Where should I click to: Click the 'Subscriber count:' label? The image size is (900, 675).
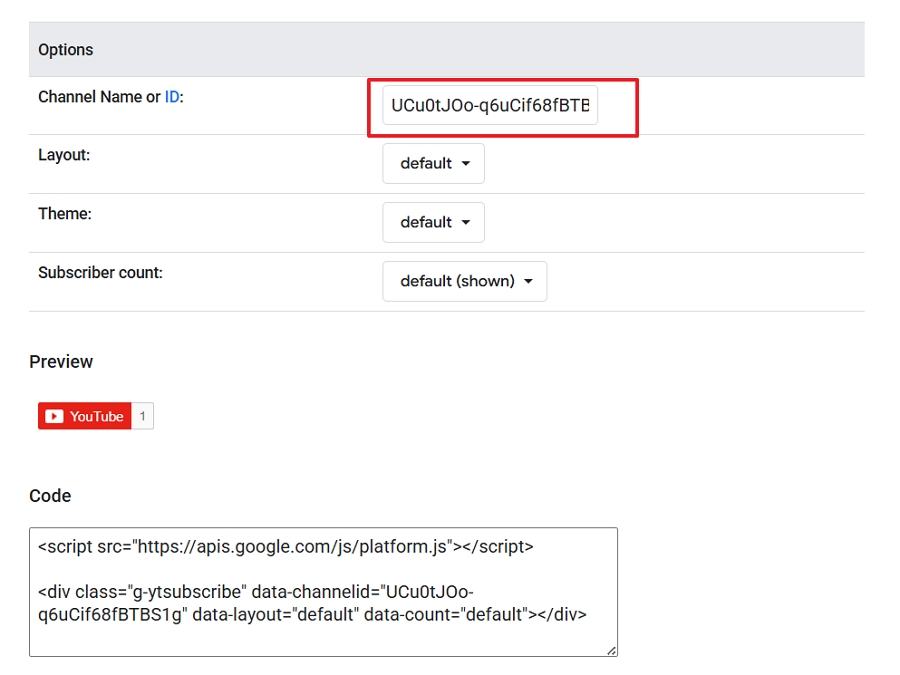pyautogui.click(x=100, y=273)
